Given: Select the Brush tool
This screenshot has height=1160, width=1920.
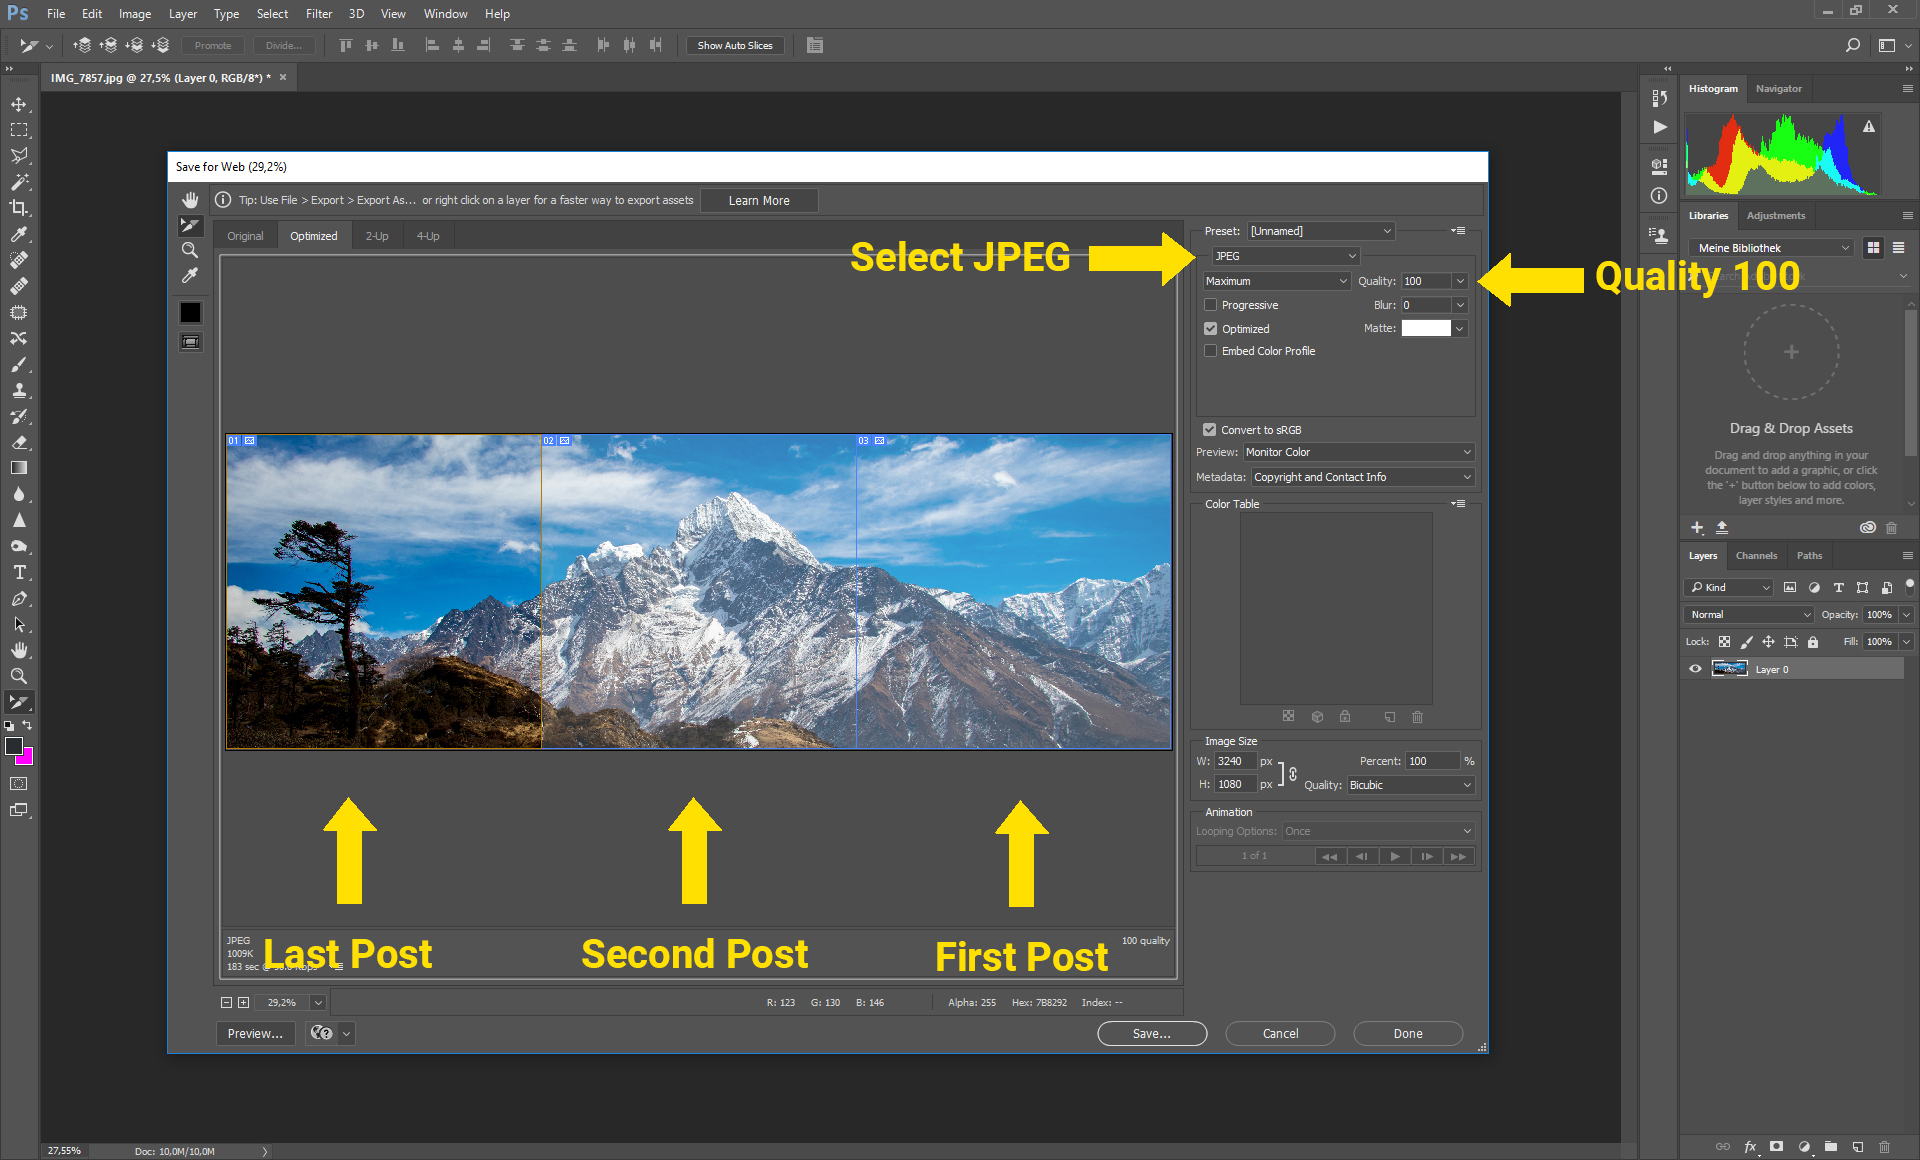Looking at the screenshot, I should tap(19, 364).
